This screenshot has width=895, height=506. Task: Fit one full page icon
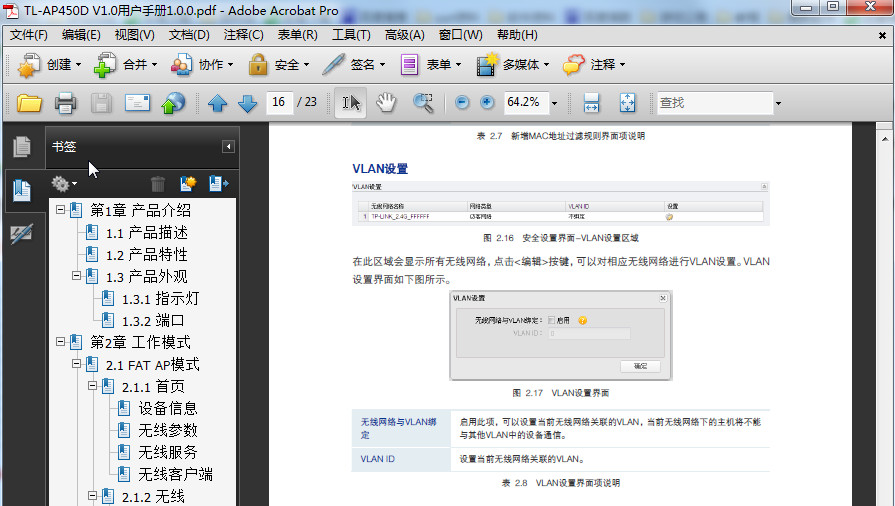627,103
